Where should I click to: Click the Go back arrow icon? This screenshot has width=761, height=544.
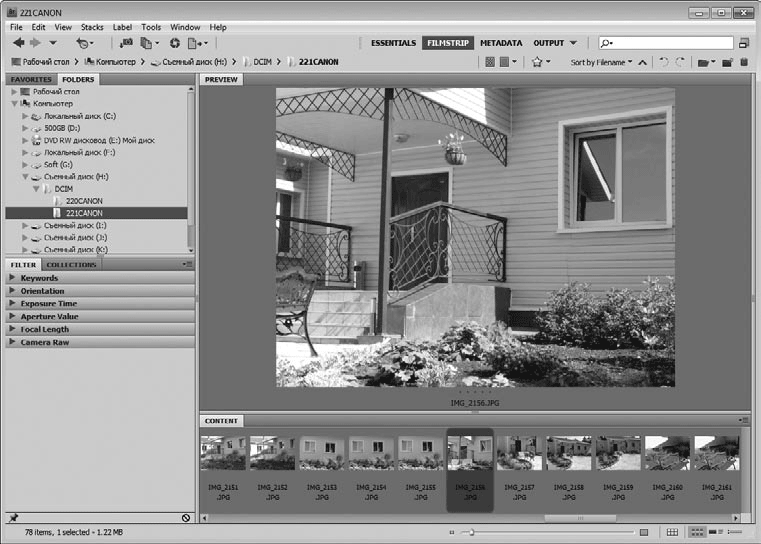pyautogui.click(x=17, y=43)
